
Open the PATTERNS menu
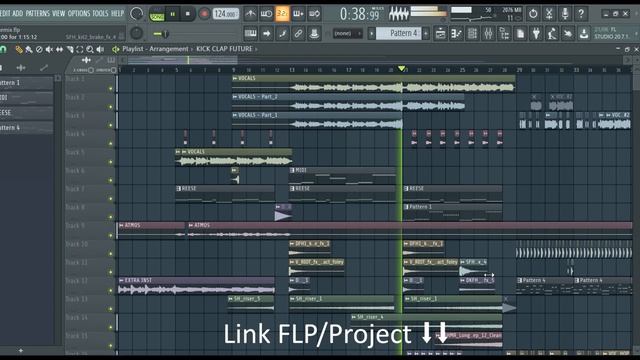coord(38,13)
